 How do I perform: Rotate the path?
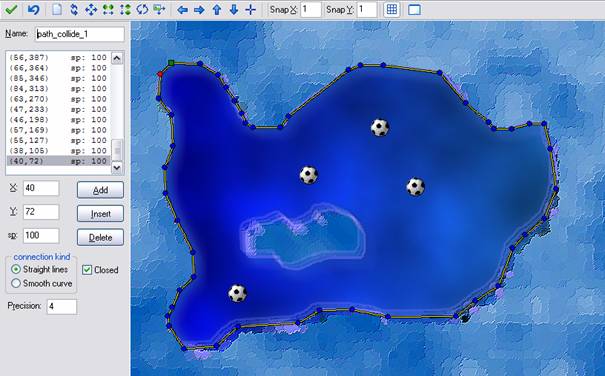click(x=142, y=9)
